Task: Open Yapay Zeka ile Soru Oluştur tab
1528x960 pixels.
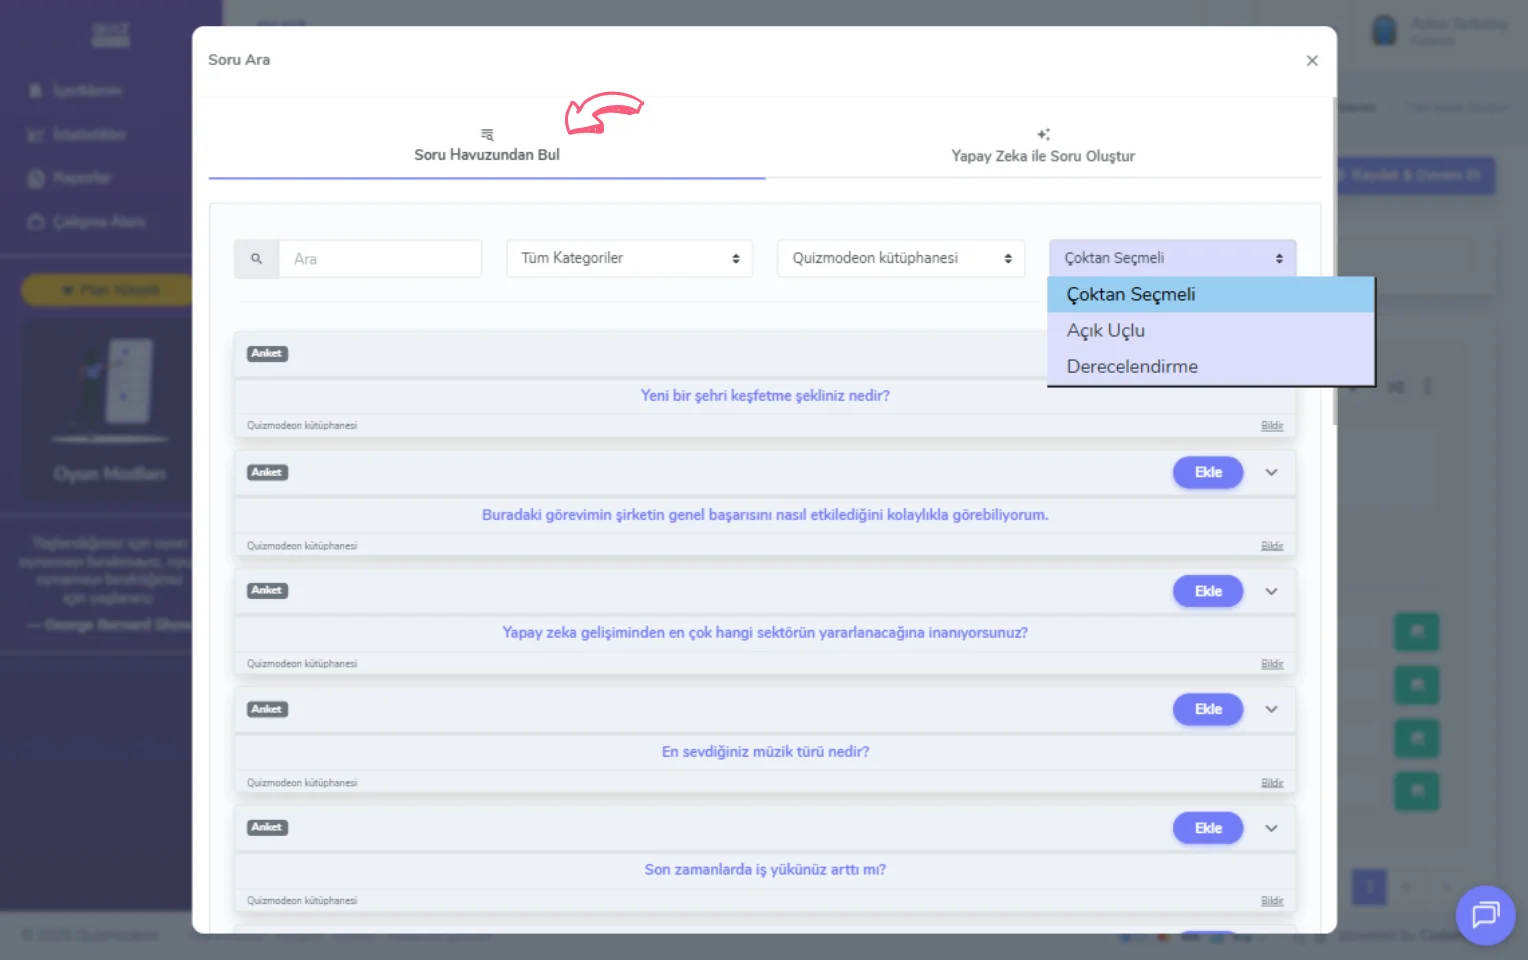Action: coord(1042,147)
